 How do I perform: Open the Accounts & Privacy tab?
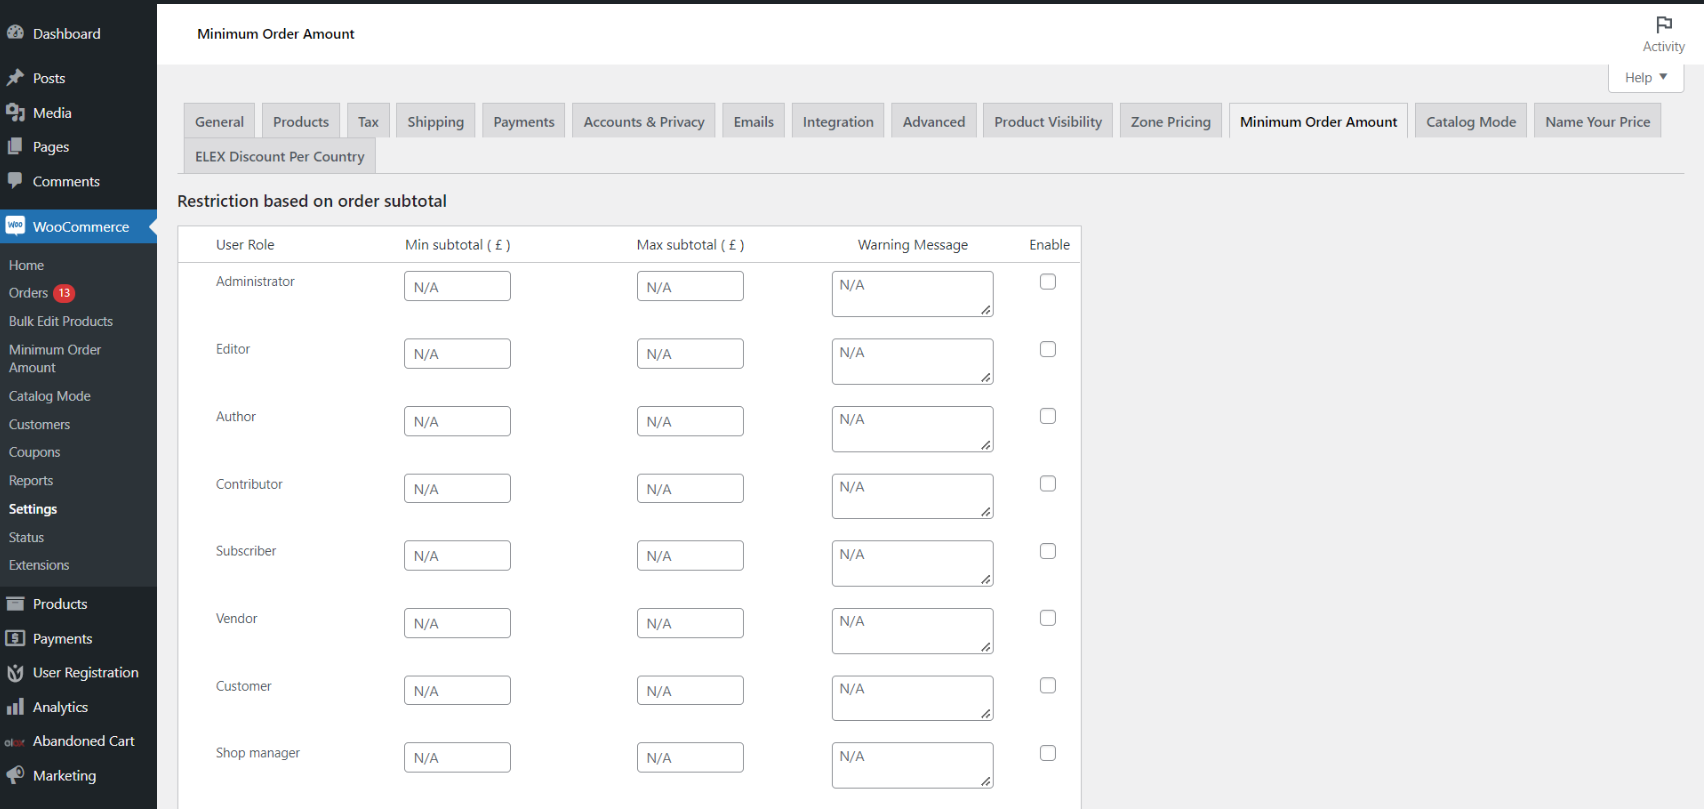click(x=644, y=121)
